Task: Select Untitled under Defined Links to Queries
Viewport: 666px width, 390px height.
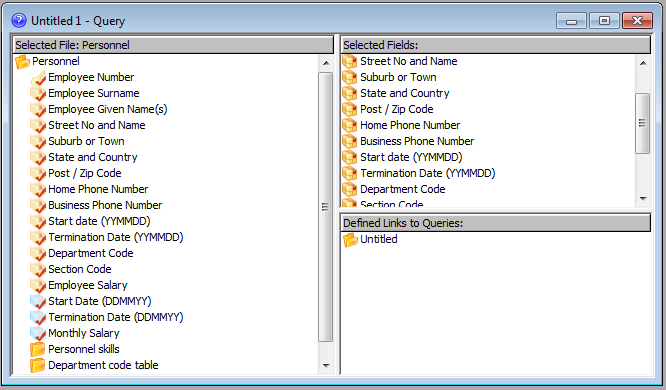Action: point(378,240)
